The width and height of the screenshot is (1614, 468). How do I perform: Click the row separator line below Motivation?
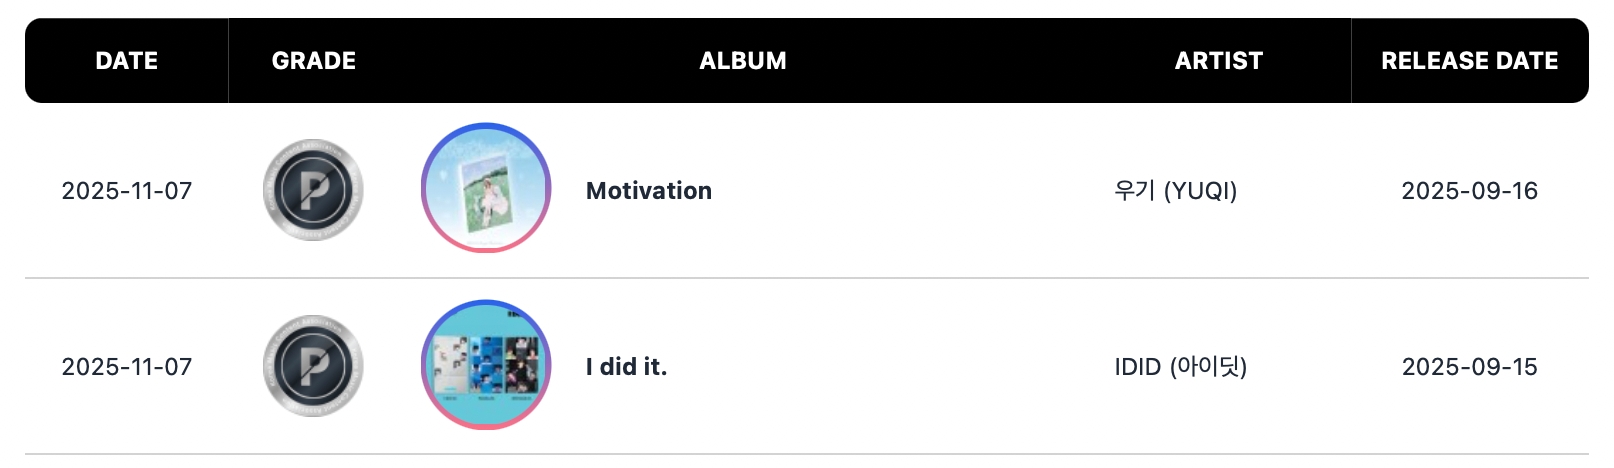(806, 278)
